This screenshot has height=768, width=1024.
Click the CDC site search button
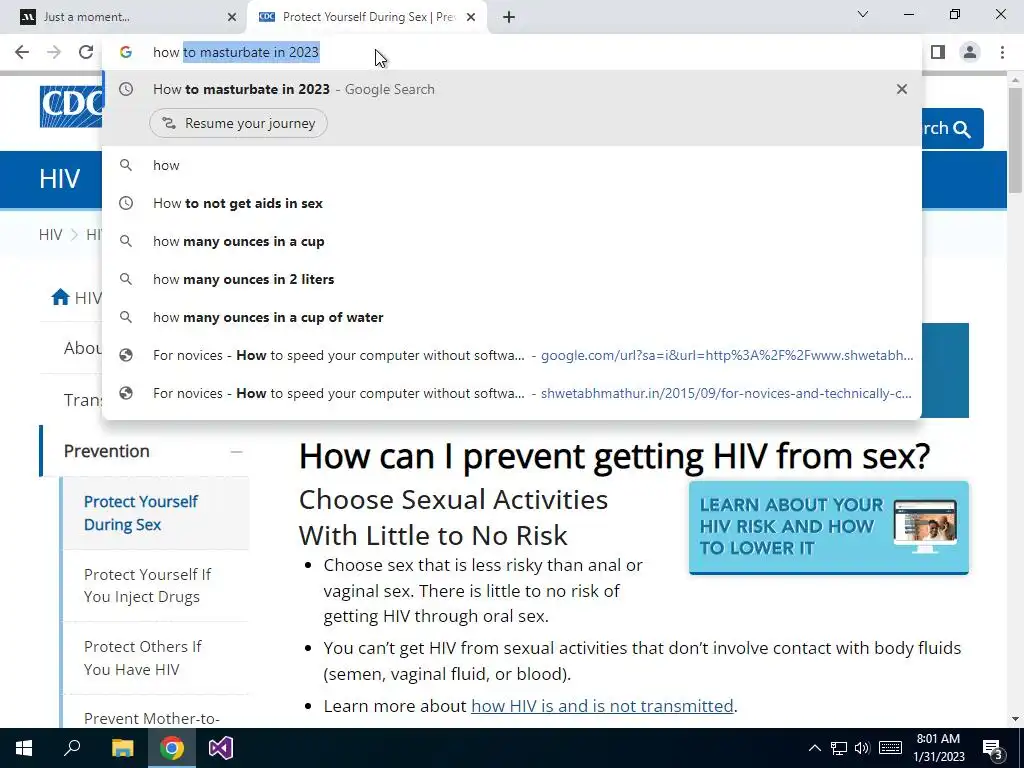click(953, 129)
